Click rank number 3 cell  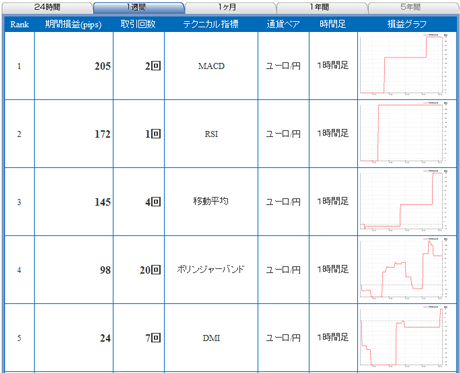click(19, 202)
